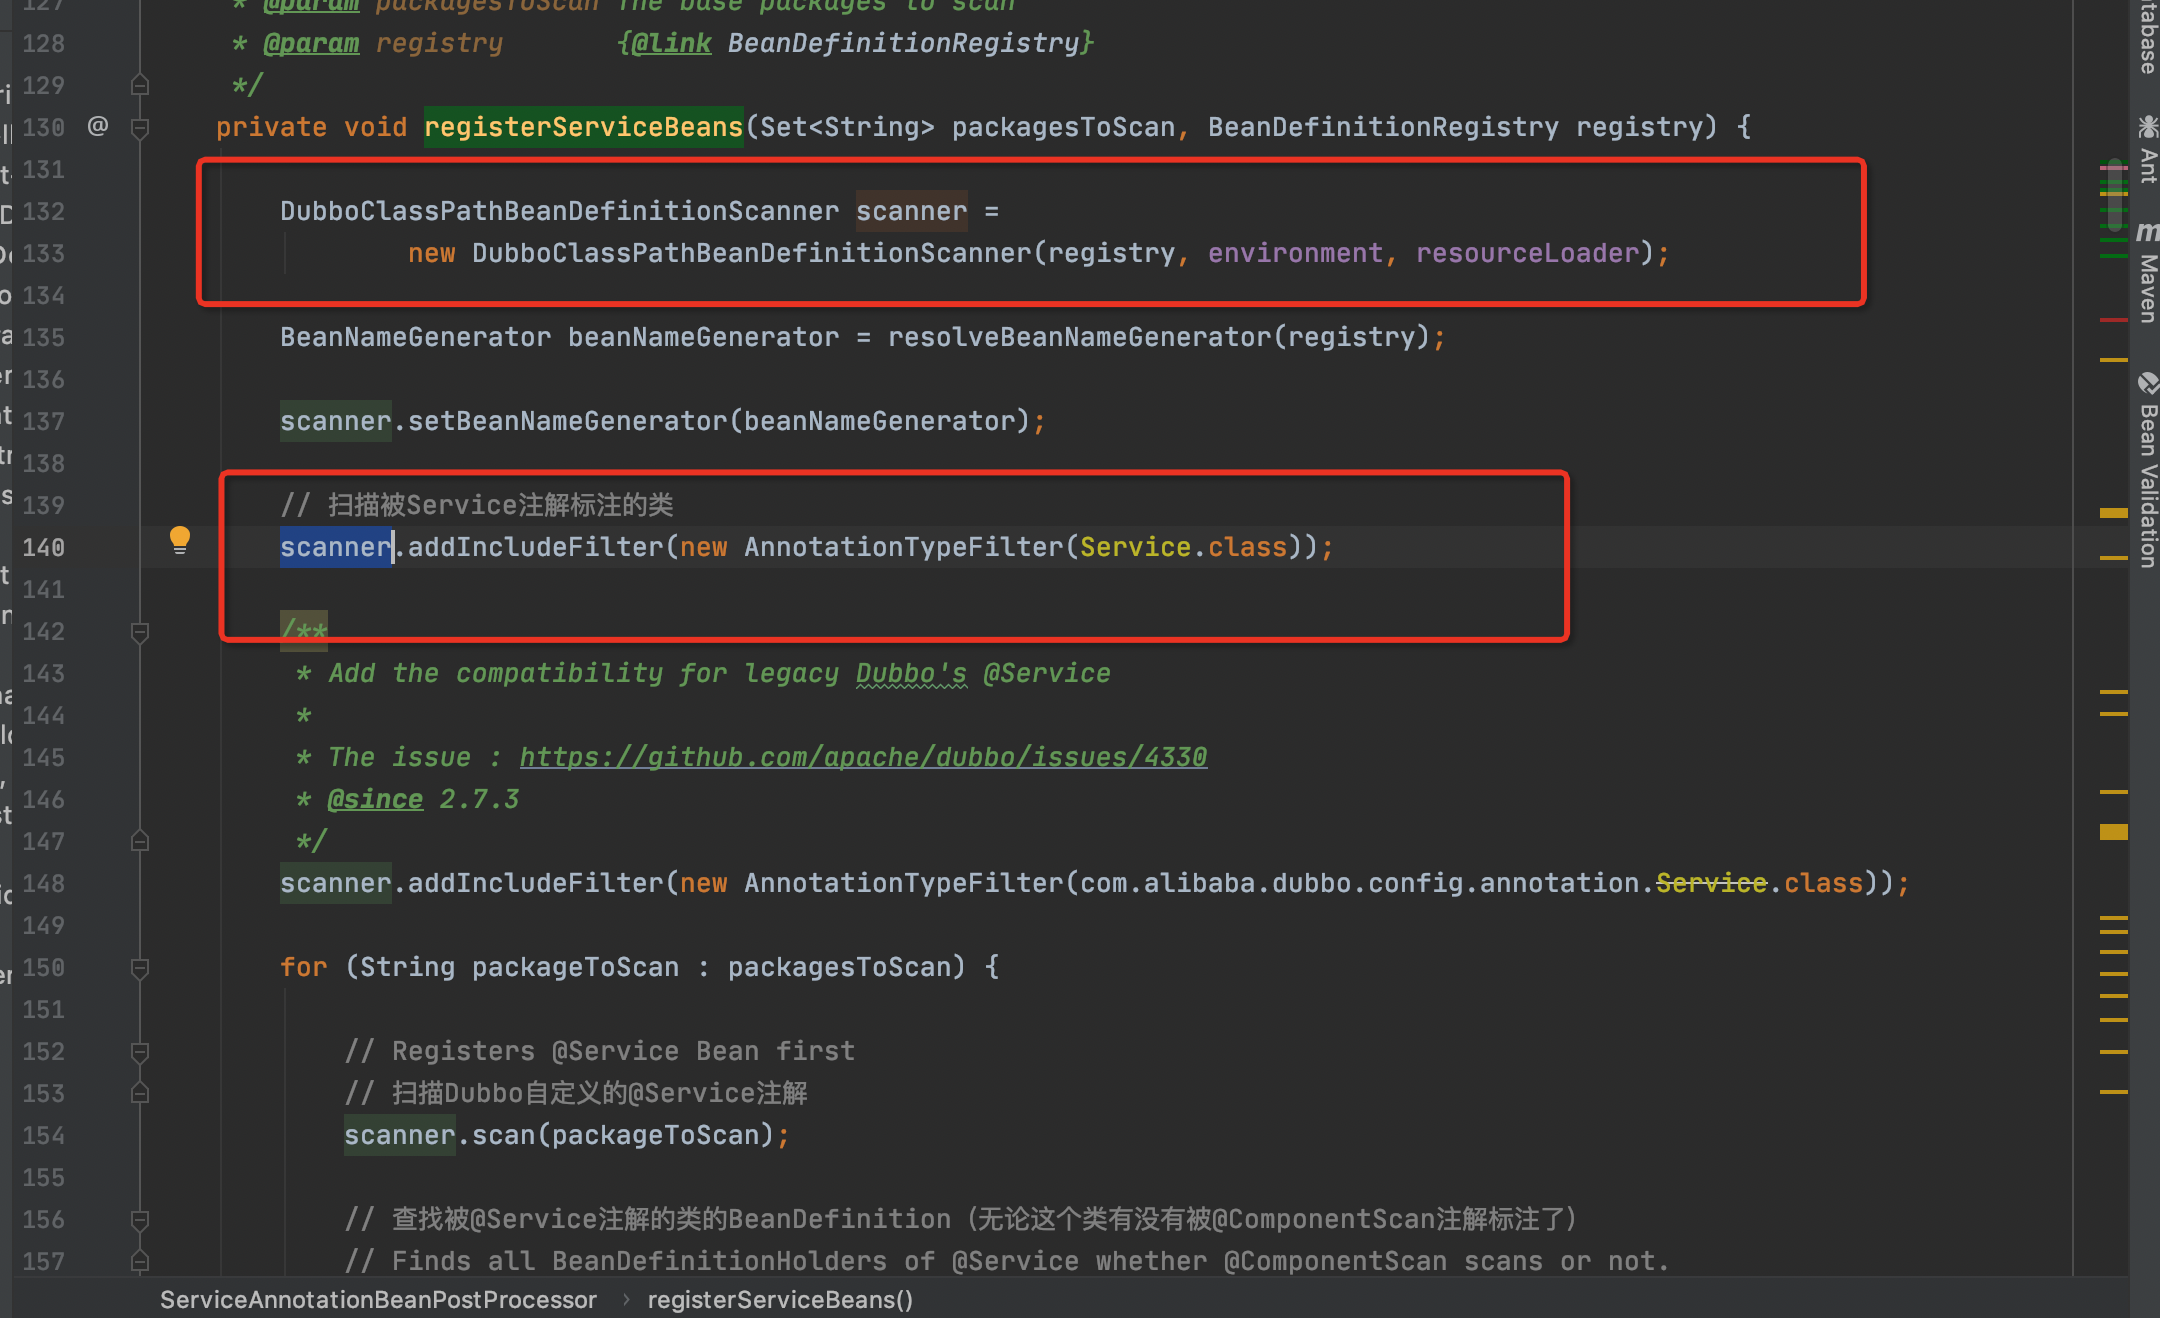Collapse the Javadoc comment end at line 129
This screenshot has width=2160, height=1318.
pos(140,85)
